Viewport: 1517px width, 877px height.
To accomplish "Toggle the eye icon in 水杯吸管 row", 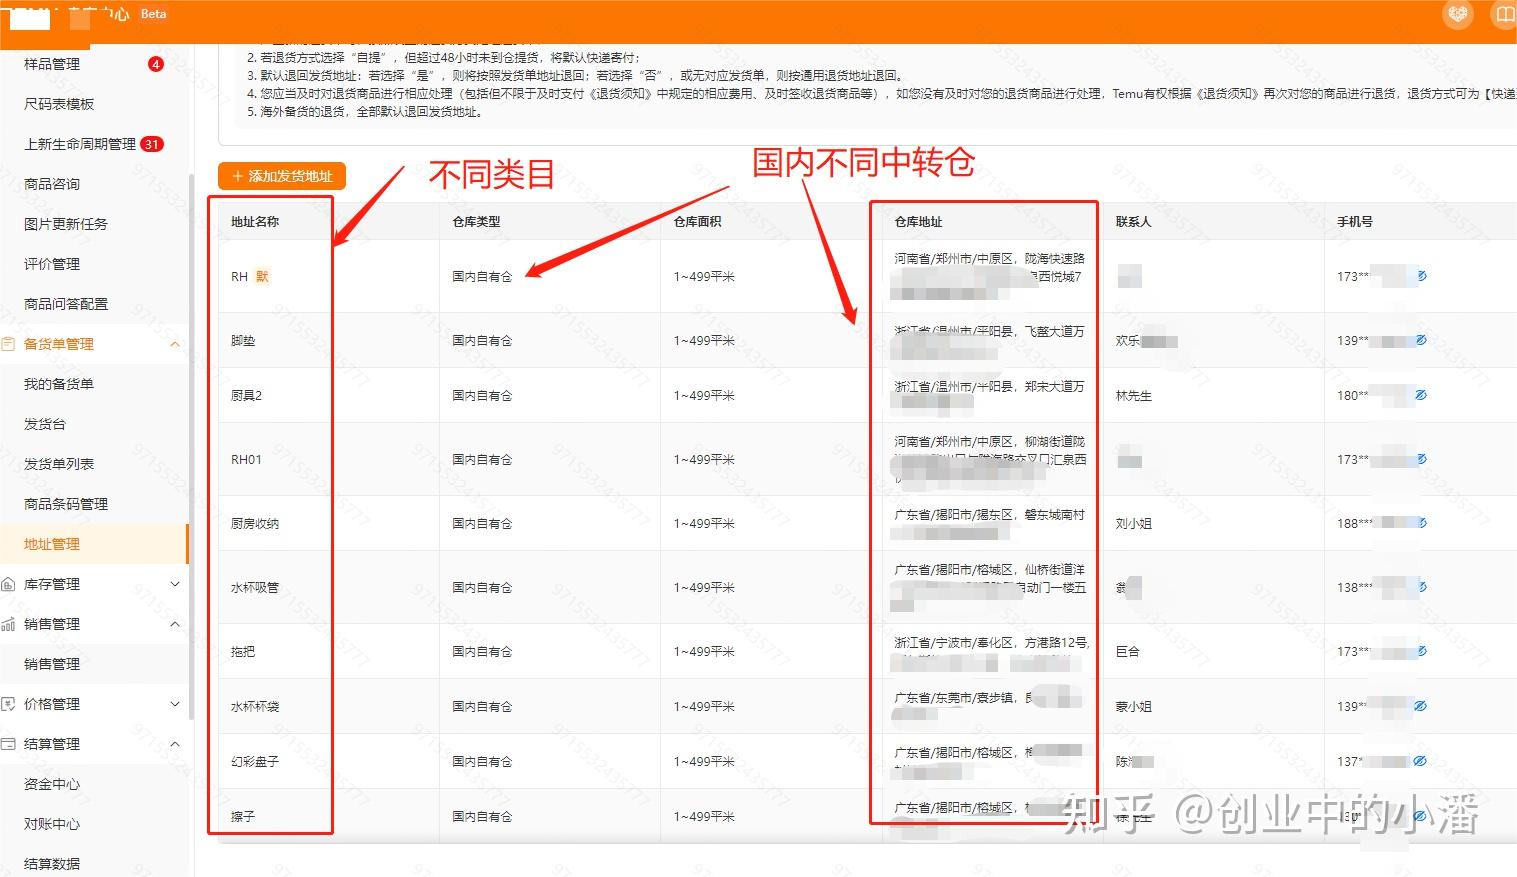I will coord(1421,587).
